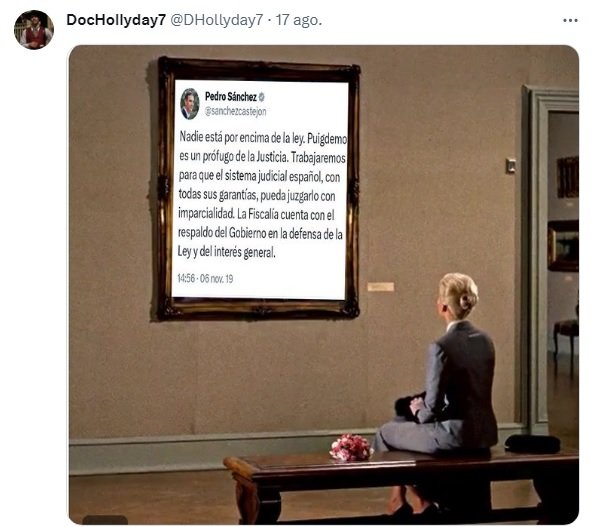This screenshot has height=527, width=591.
Task: Open the DocHollyday7 display name link
Action: pyautogui.click(x=116, y=20)
